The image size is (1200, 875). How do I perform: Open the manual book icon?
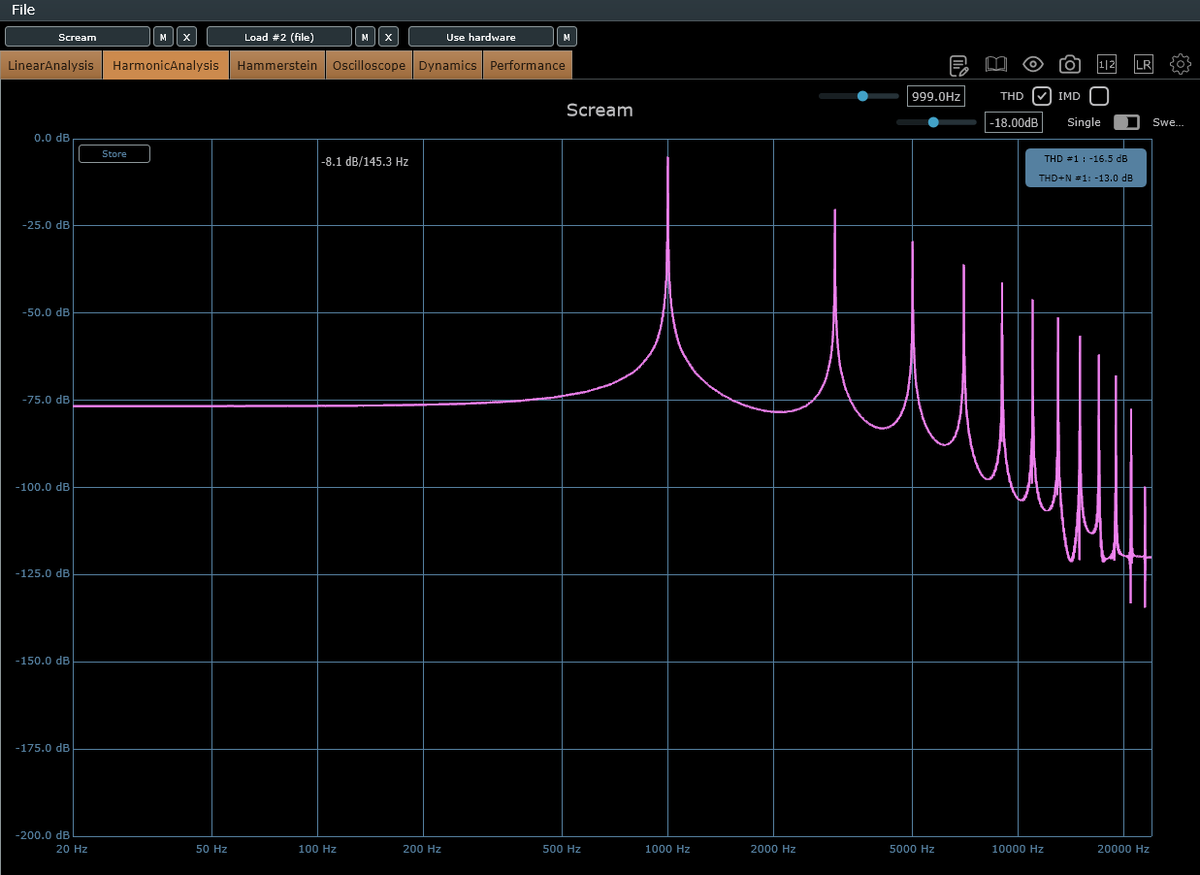click(x=996, y=65)
